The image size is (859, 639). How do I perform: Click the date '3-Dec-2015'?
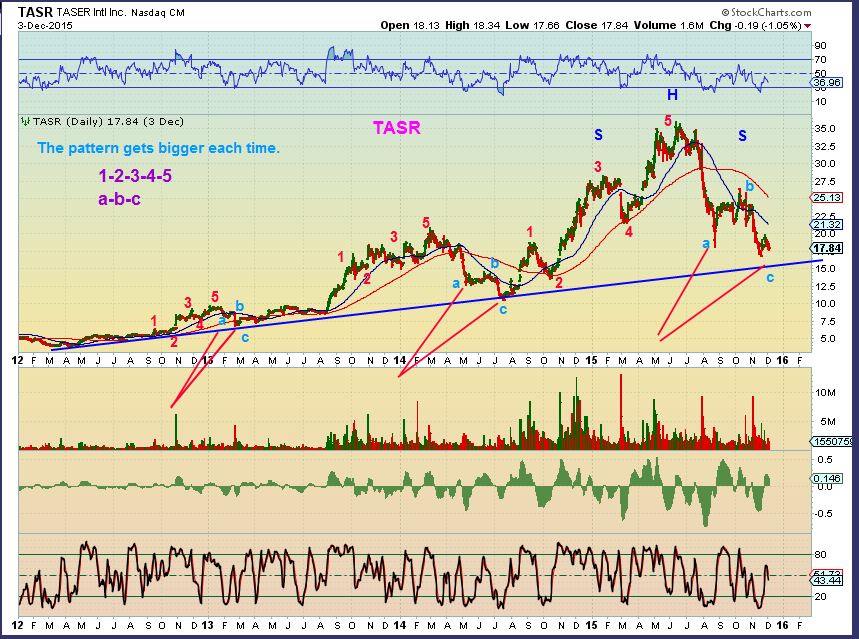point(45,25)
